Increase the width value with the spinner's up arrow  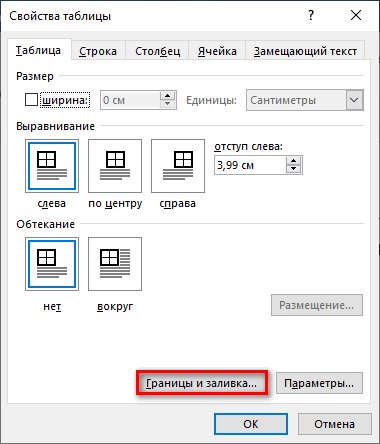coord(168,96)
